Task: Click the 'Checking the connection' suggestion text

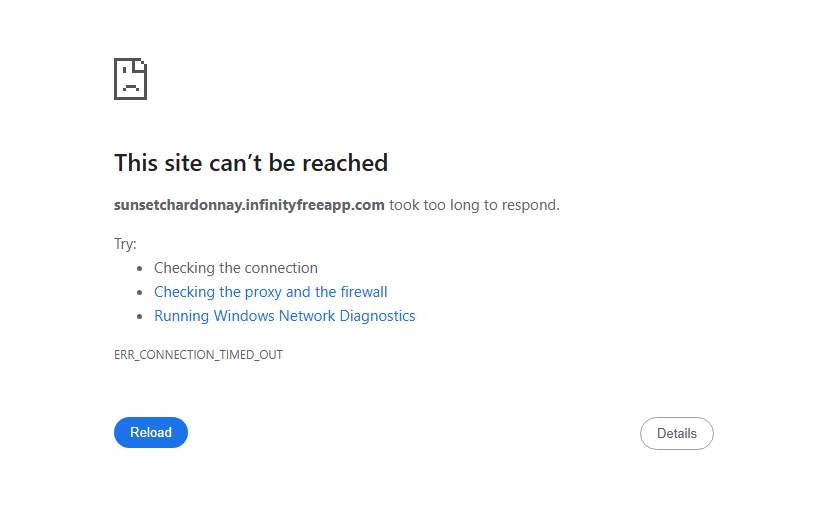Action: (x=236, y=268)
